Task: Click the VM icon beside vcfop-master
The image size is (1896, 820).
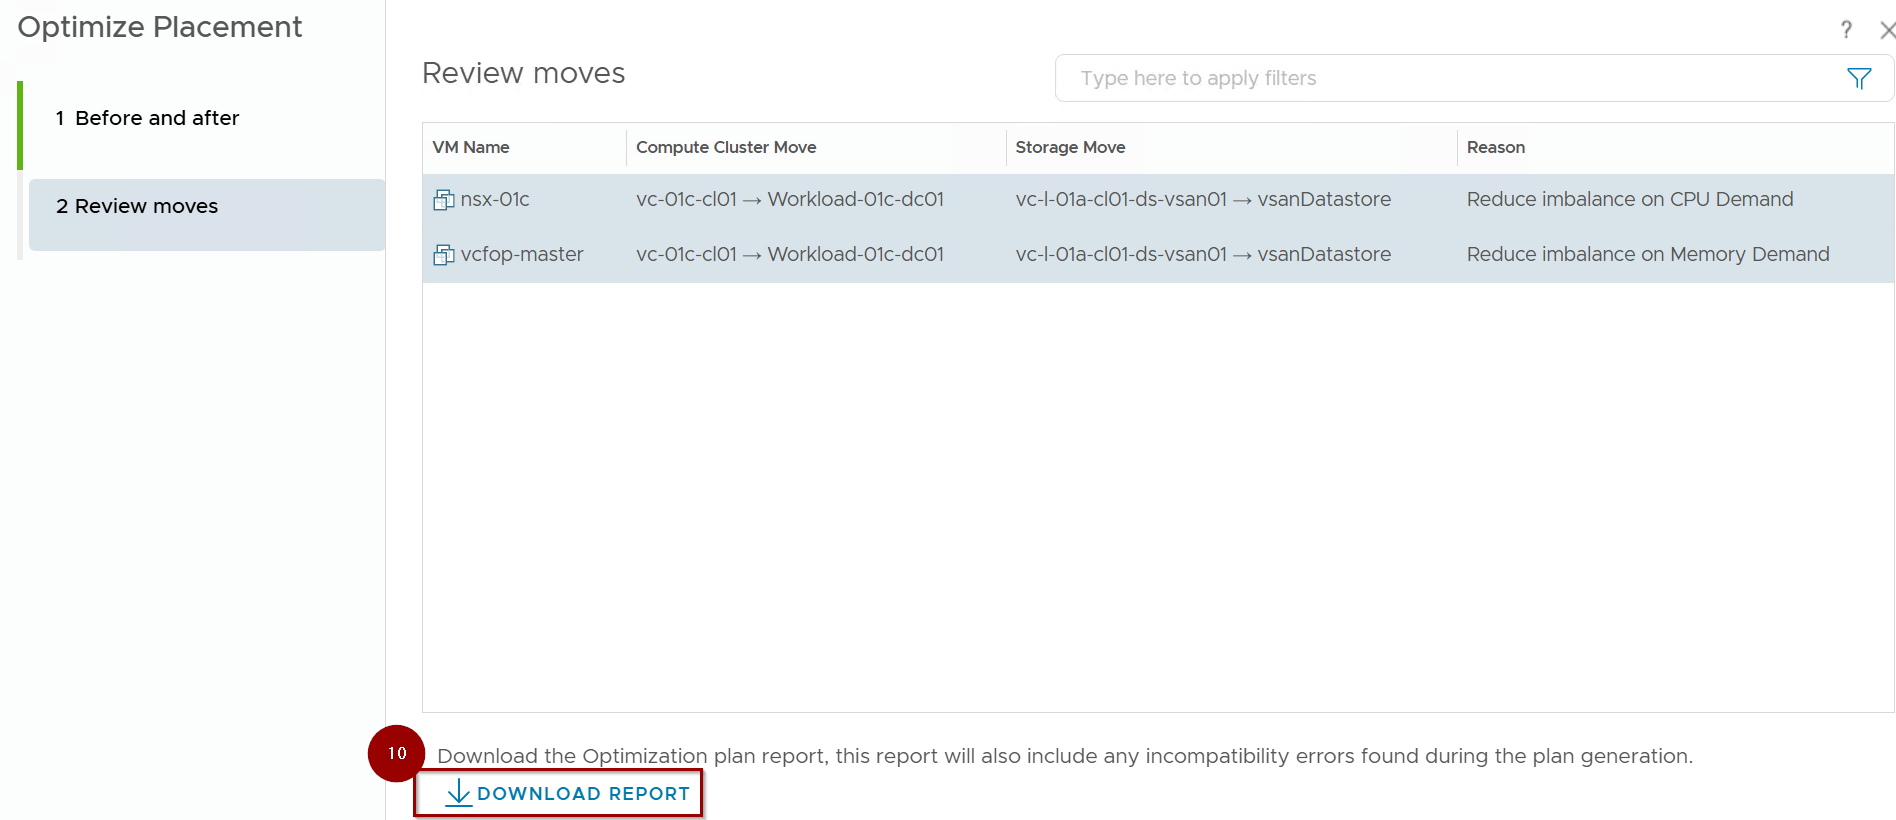Action: point(443,255)
